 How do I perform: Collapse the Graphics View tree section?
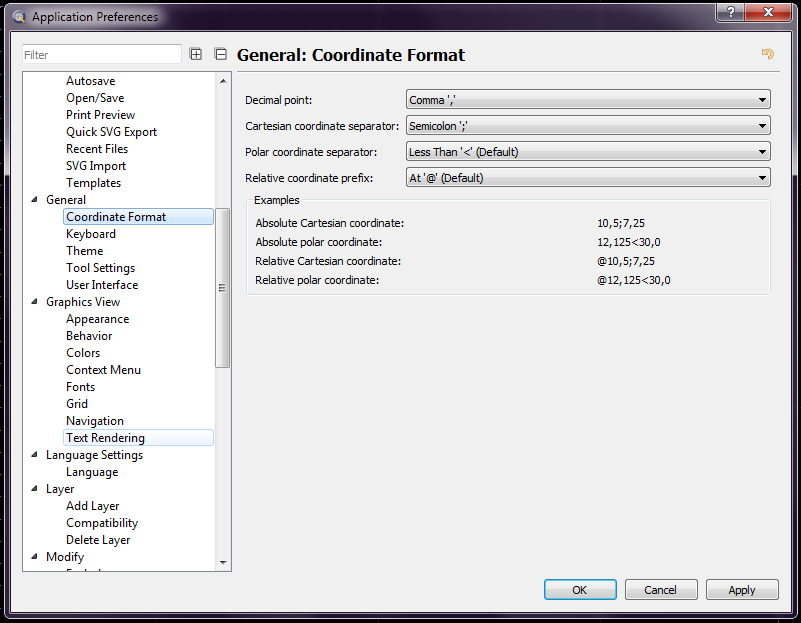(x=36, y=302)
